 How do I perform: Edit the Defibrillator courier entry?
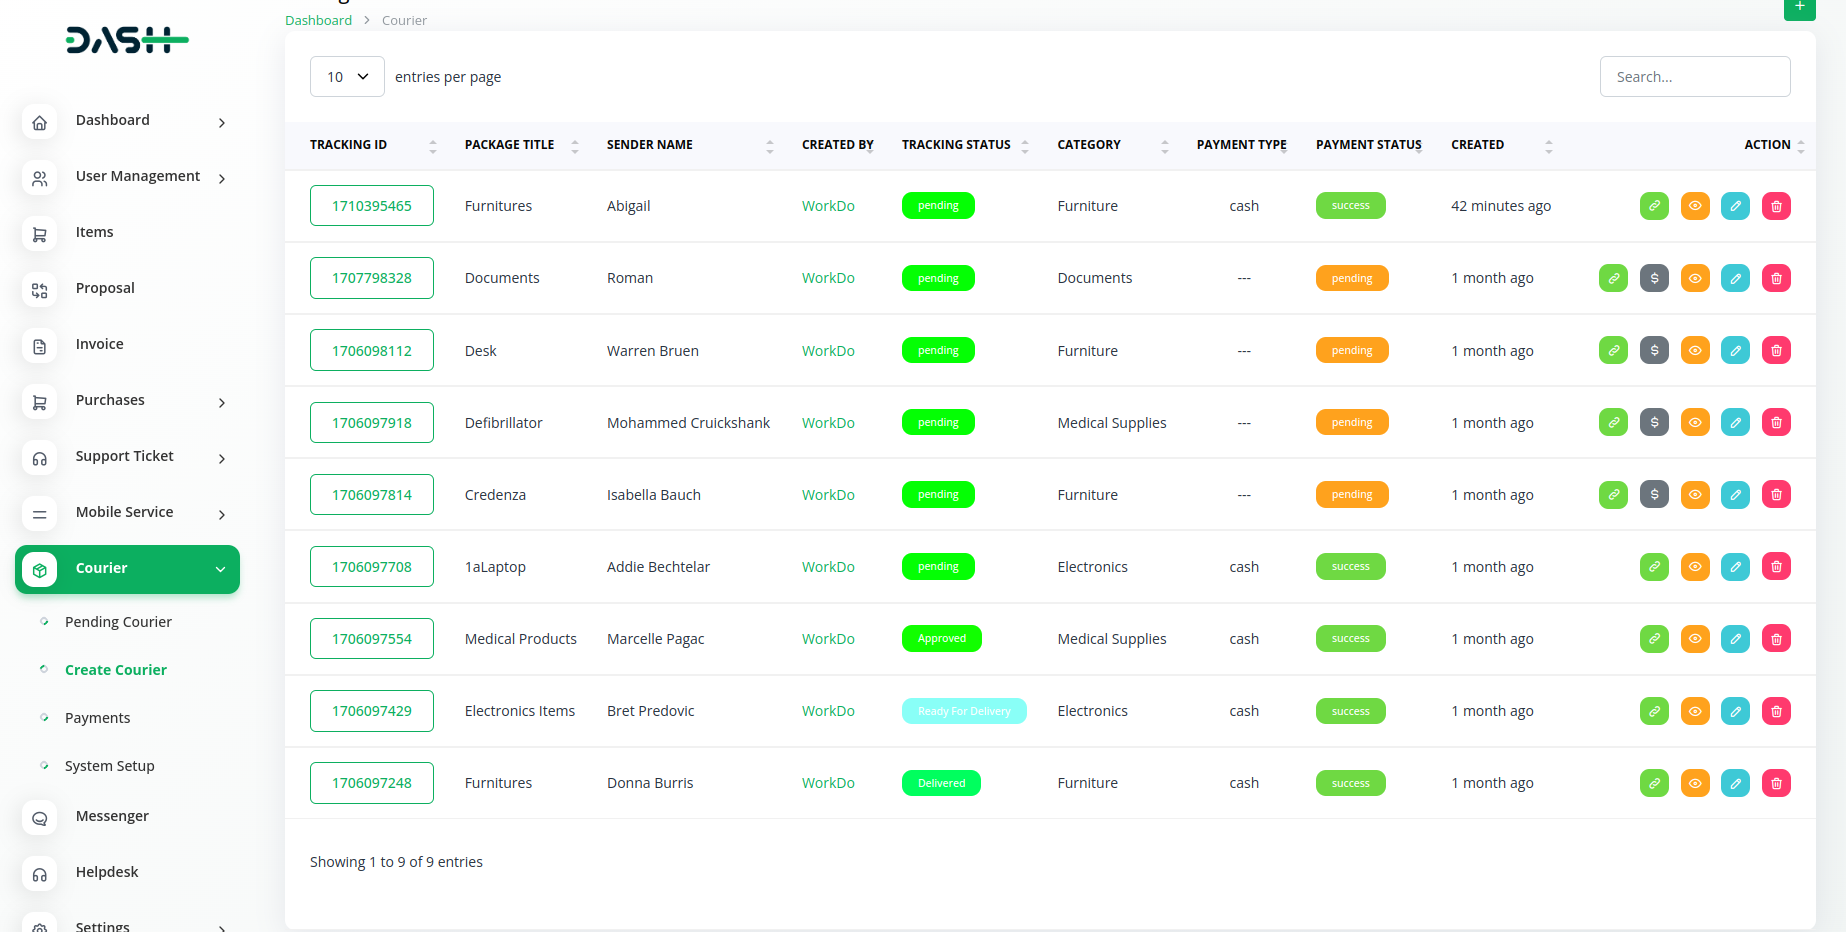[x=1735, y=423]
